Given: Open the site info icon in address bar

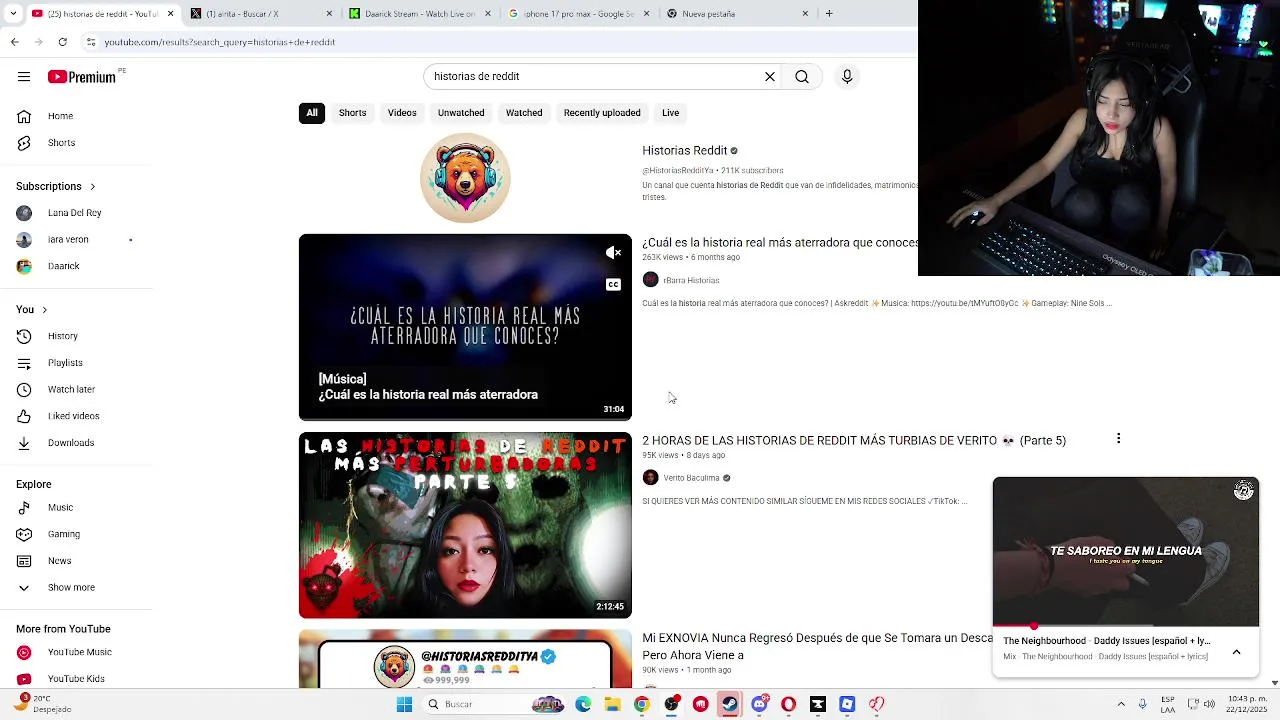Looking at the screenshot, I should tap(91, 42).
